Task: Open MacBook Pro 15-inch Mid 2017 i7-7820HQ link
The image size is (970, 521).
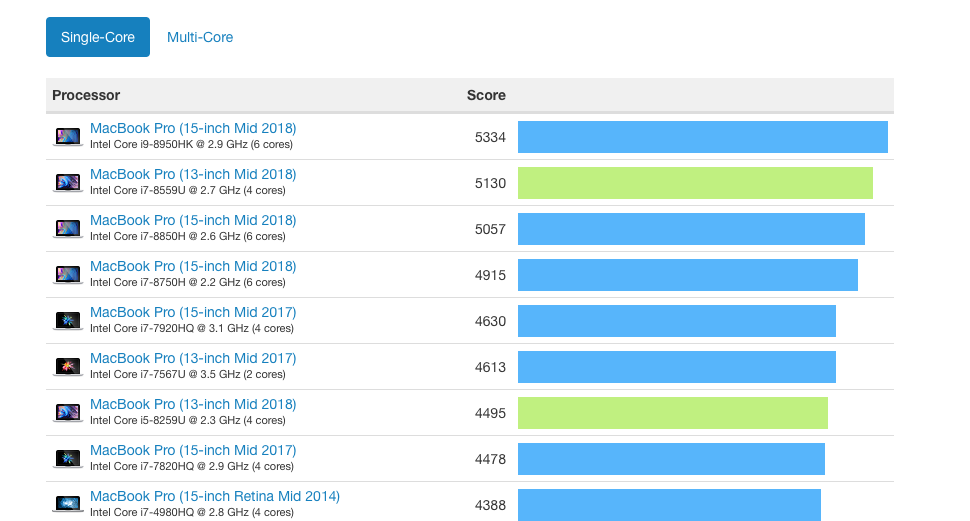Action: point(193,450)
